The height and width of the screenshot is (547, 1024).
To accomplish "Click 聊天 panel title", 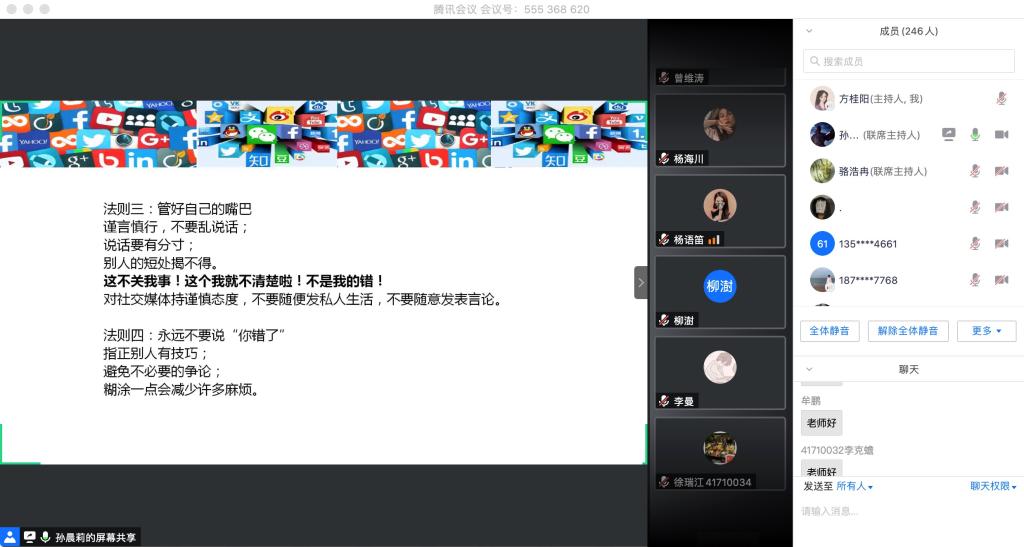I will [908, 369].
